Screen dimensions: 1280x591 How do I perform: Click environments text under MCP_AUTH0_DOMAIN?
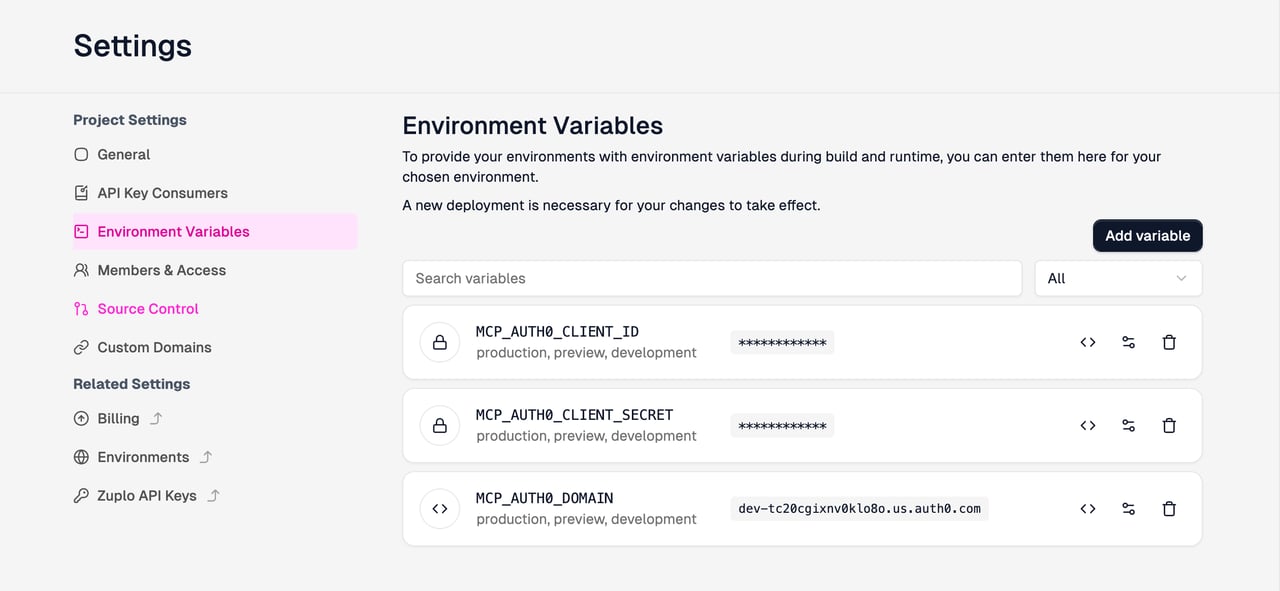[586, 519]
